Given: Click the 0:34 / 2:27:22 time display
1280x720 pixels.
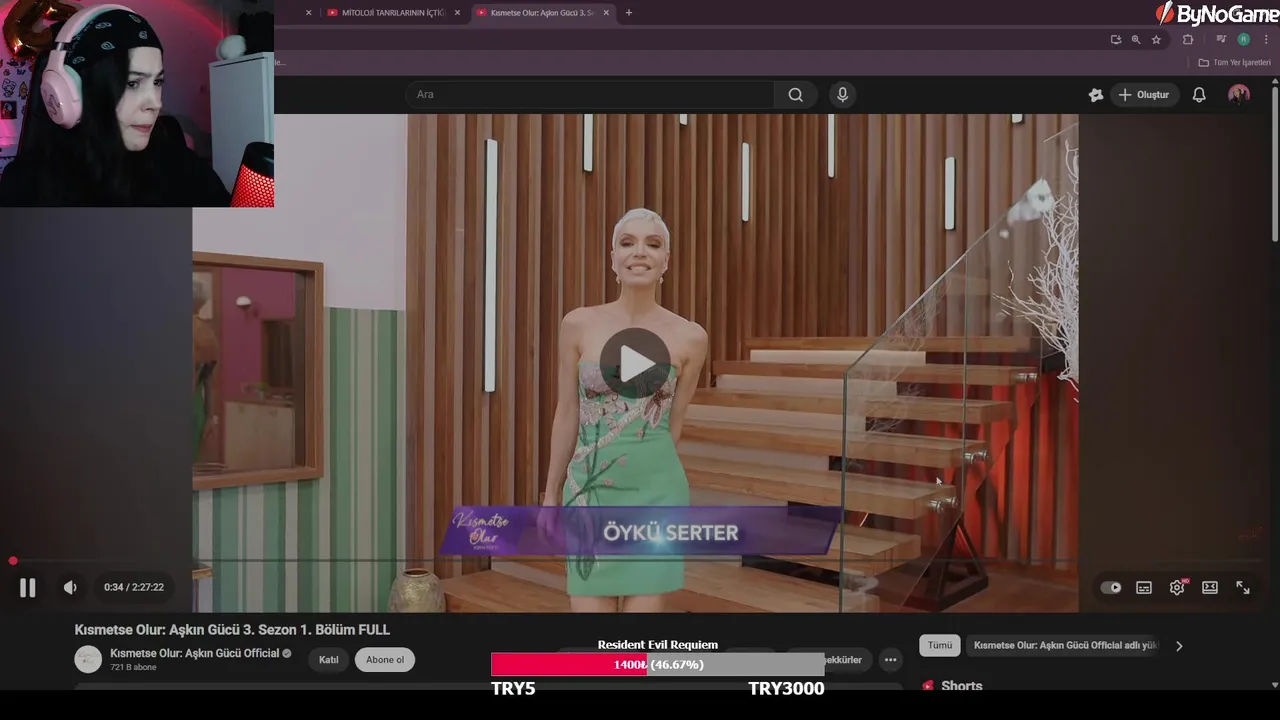Looking at the screenshot, I should 134,588.
